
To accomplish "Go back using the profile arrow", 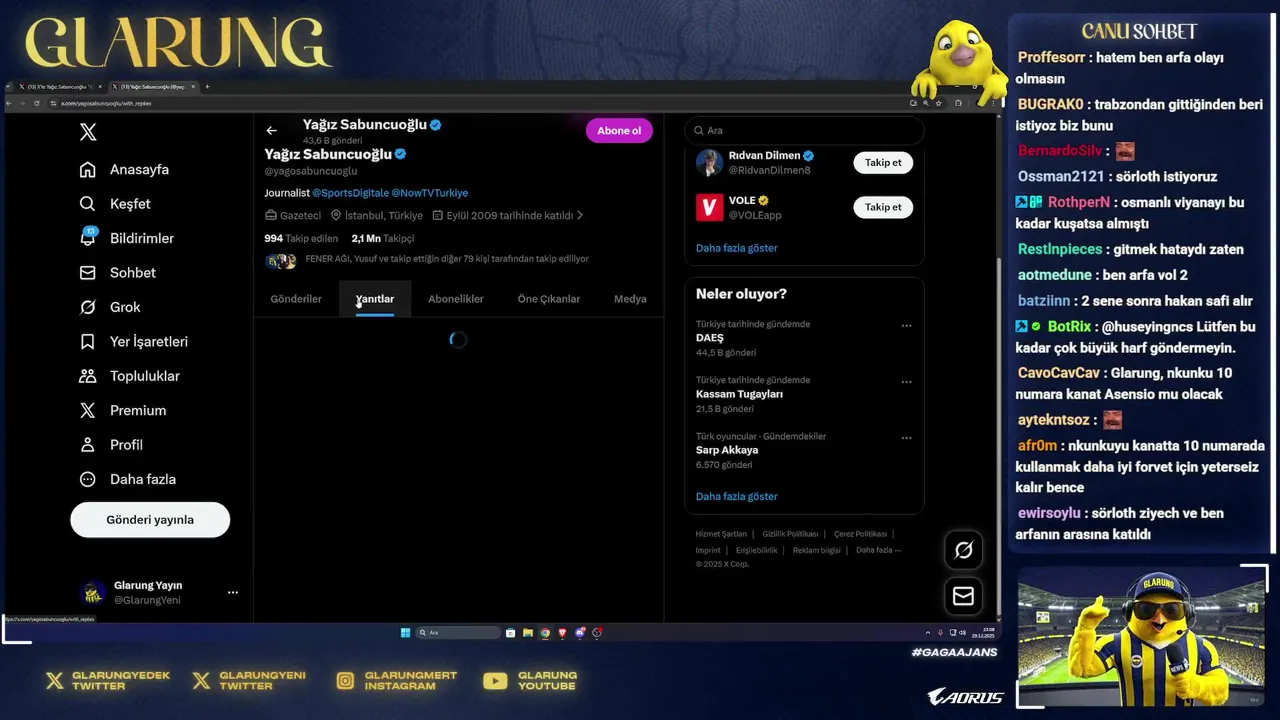I will [x=271, y=131].
